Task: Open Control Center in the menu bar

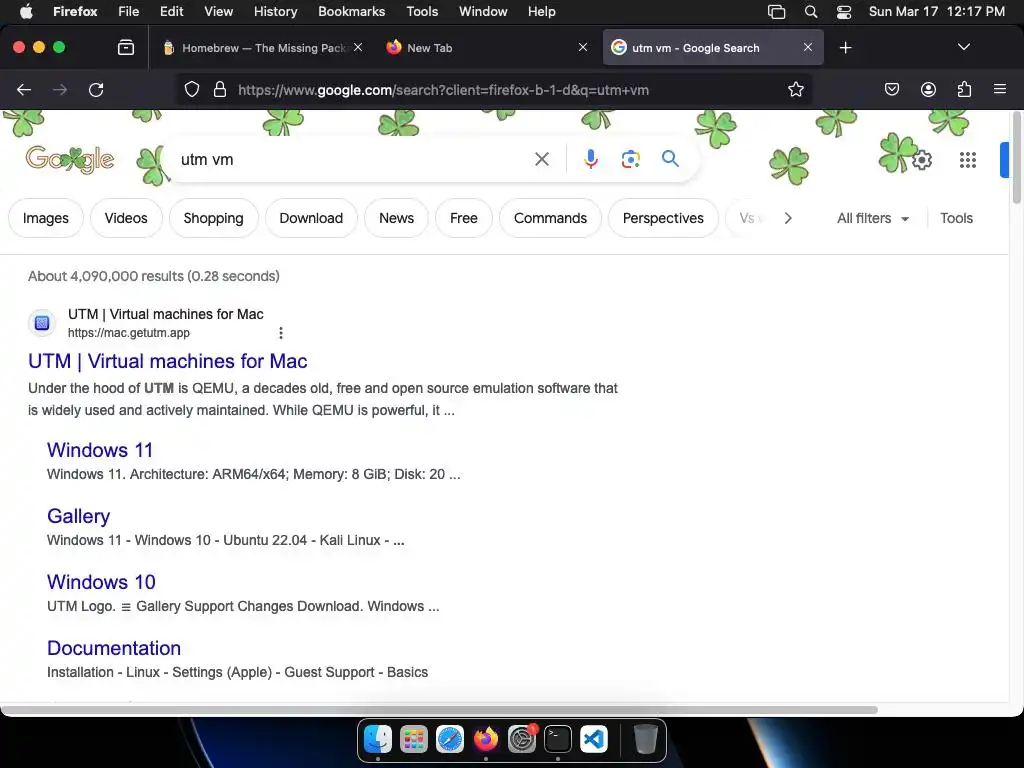Action: [x=844, y=12]
